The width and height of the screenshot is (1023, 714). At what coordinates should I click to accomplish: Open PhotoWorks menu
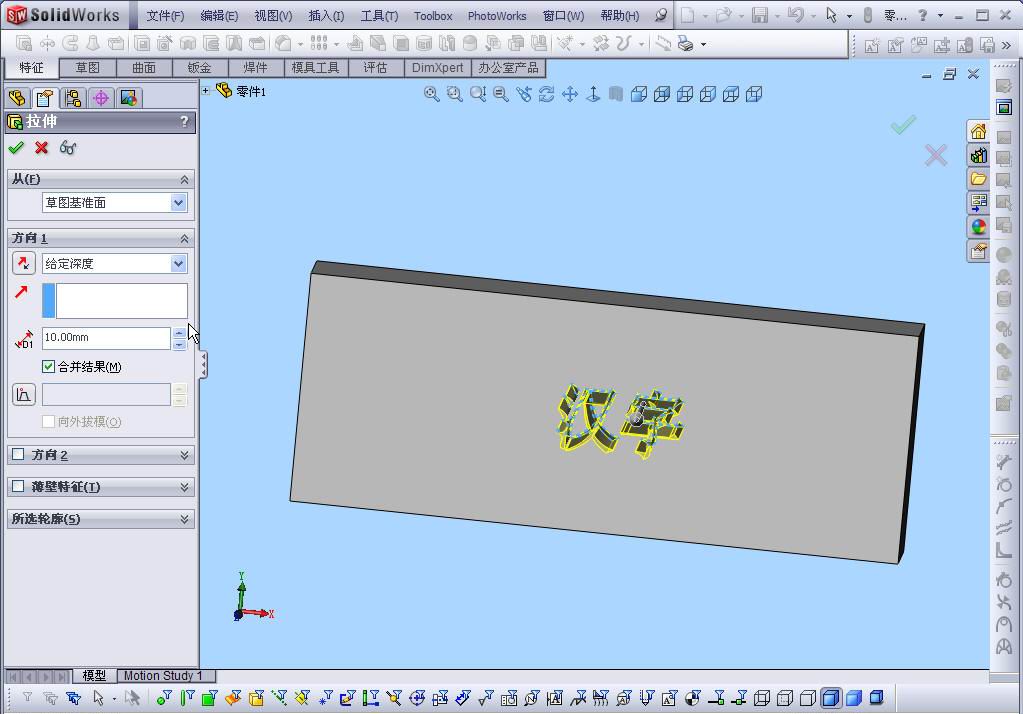click(497, 16)
